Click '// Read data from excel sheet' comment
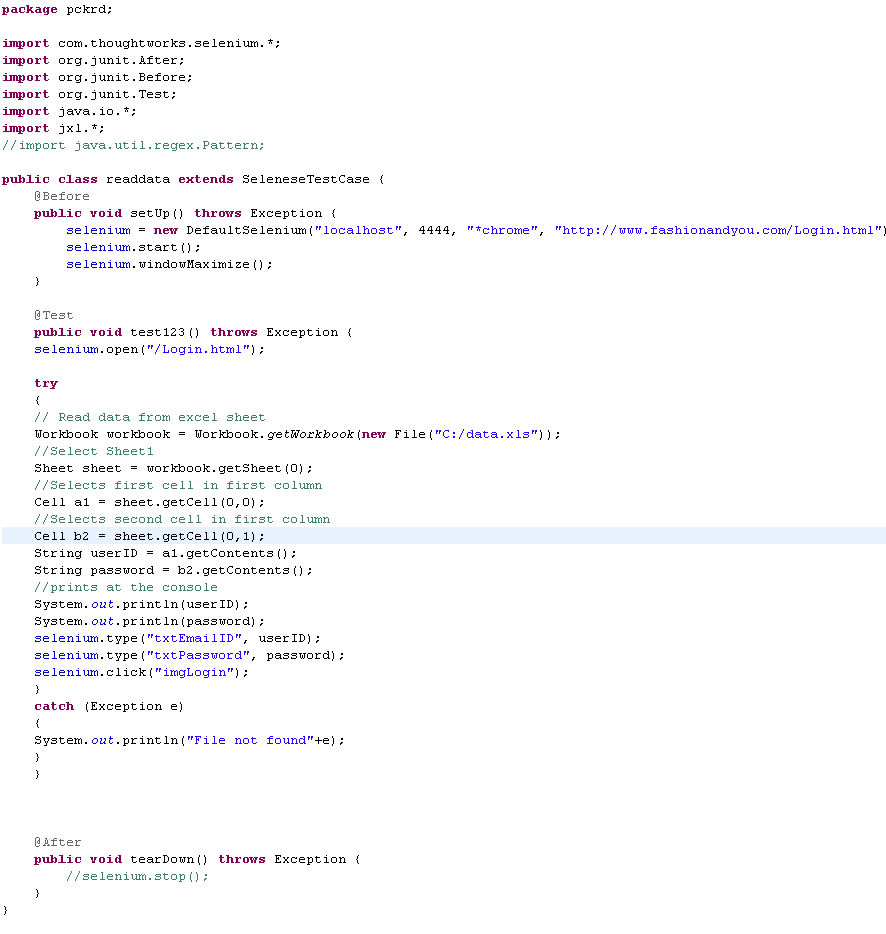This screenshot has width=886, height=934. click(150, 418)
